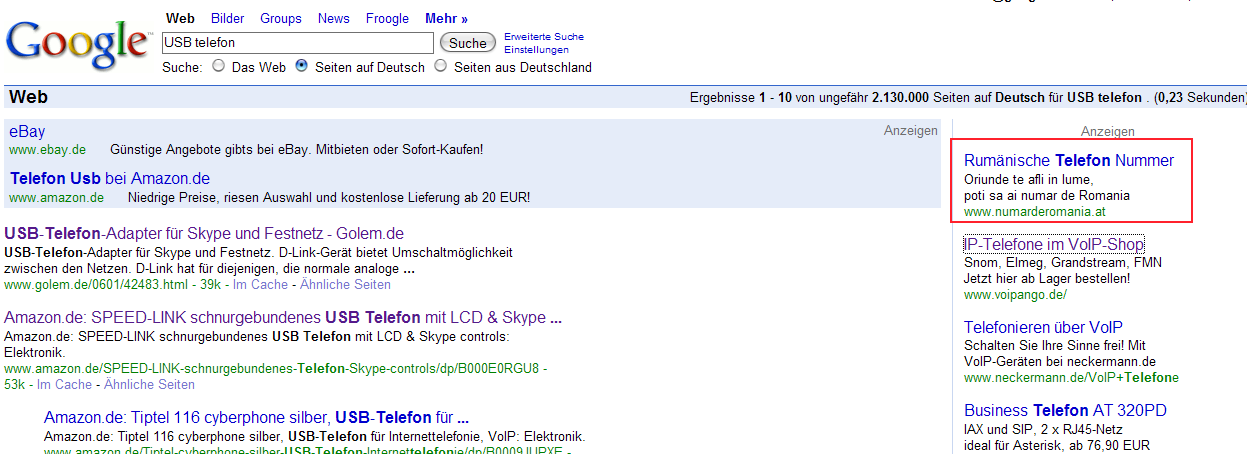Open 'Rumänische Telefon Nummer' ad
Image resolution: width=1247 pixels, height=454 pixels.
coord(1069,160)
